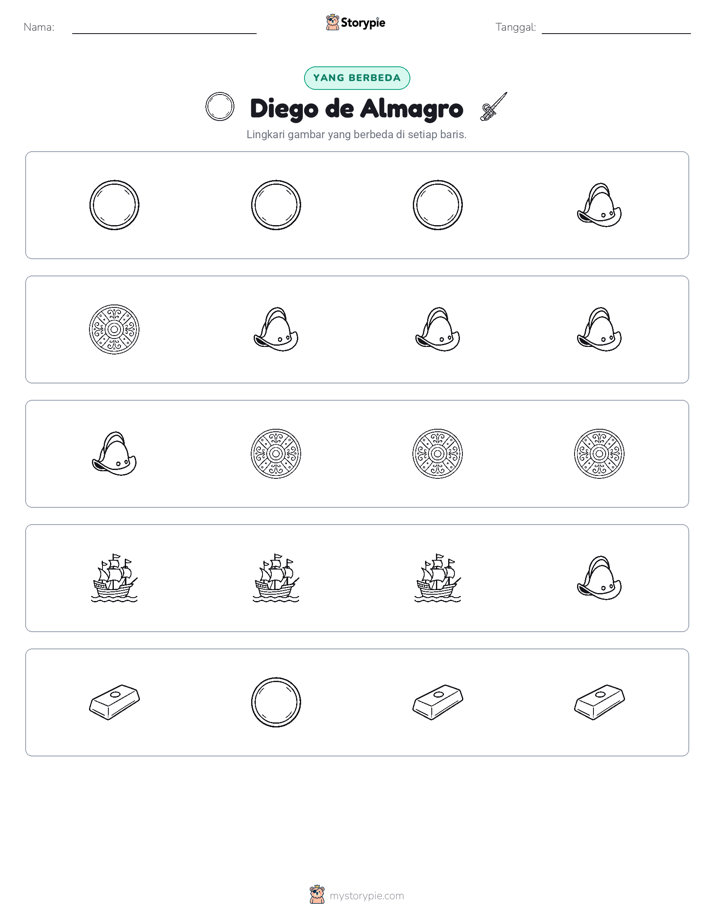Click the first gold bar in bottom row
The image size is (714, 924).
[x=114, y=702]
